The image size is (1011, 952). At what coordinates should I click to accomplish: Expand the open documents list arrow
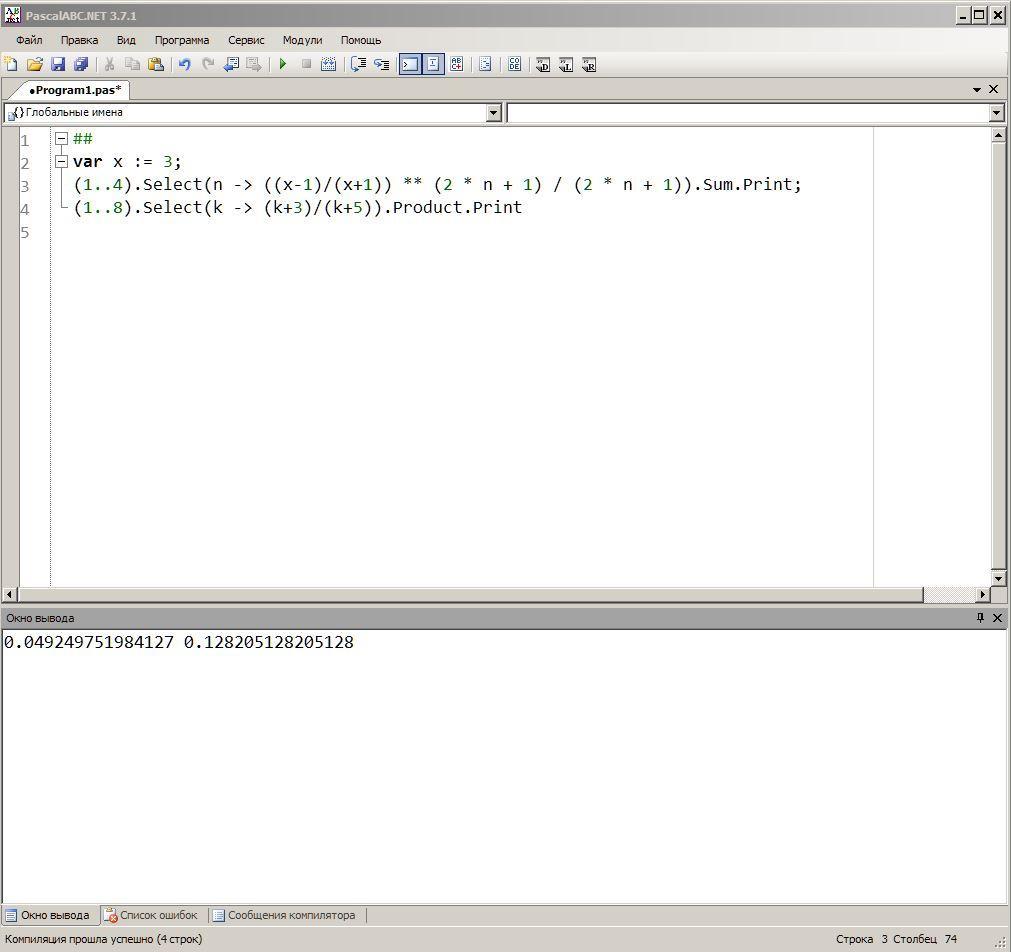point(977,89)
